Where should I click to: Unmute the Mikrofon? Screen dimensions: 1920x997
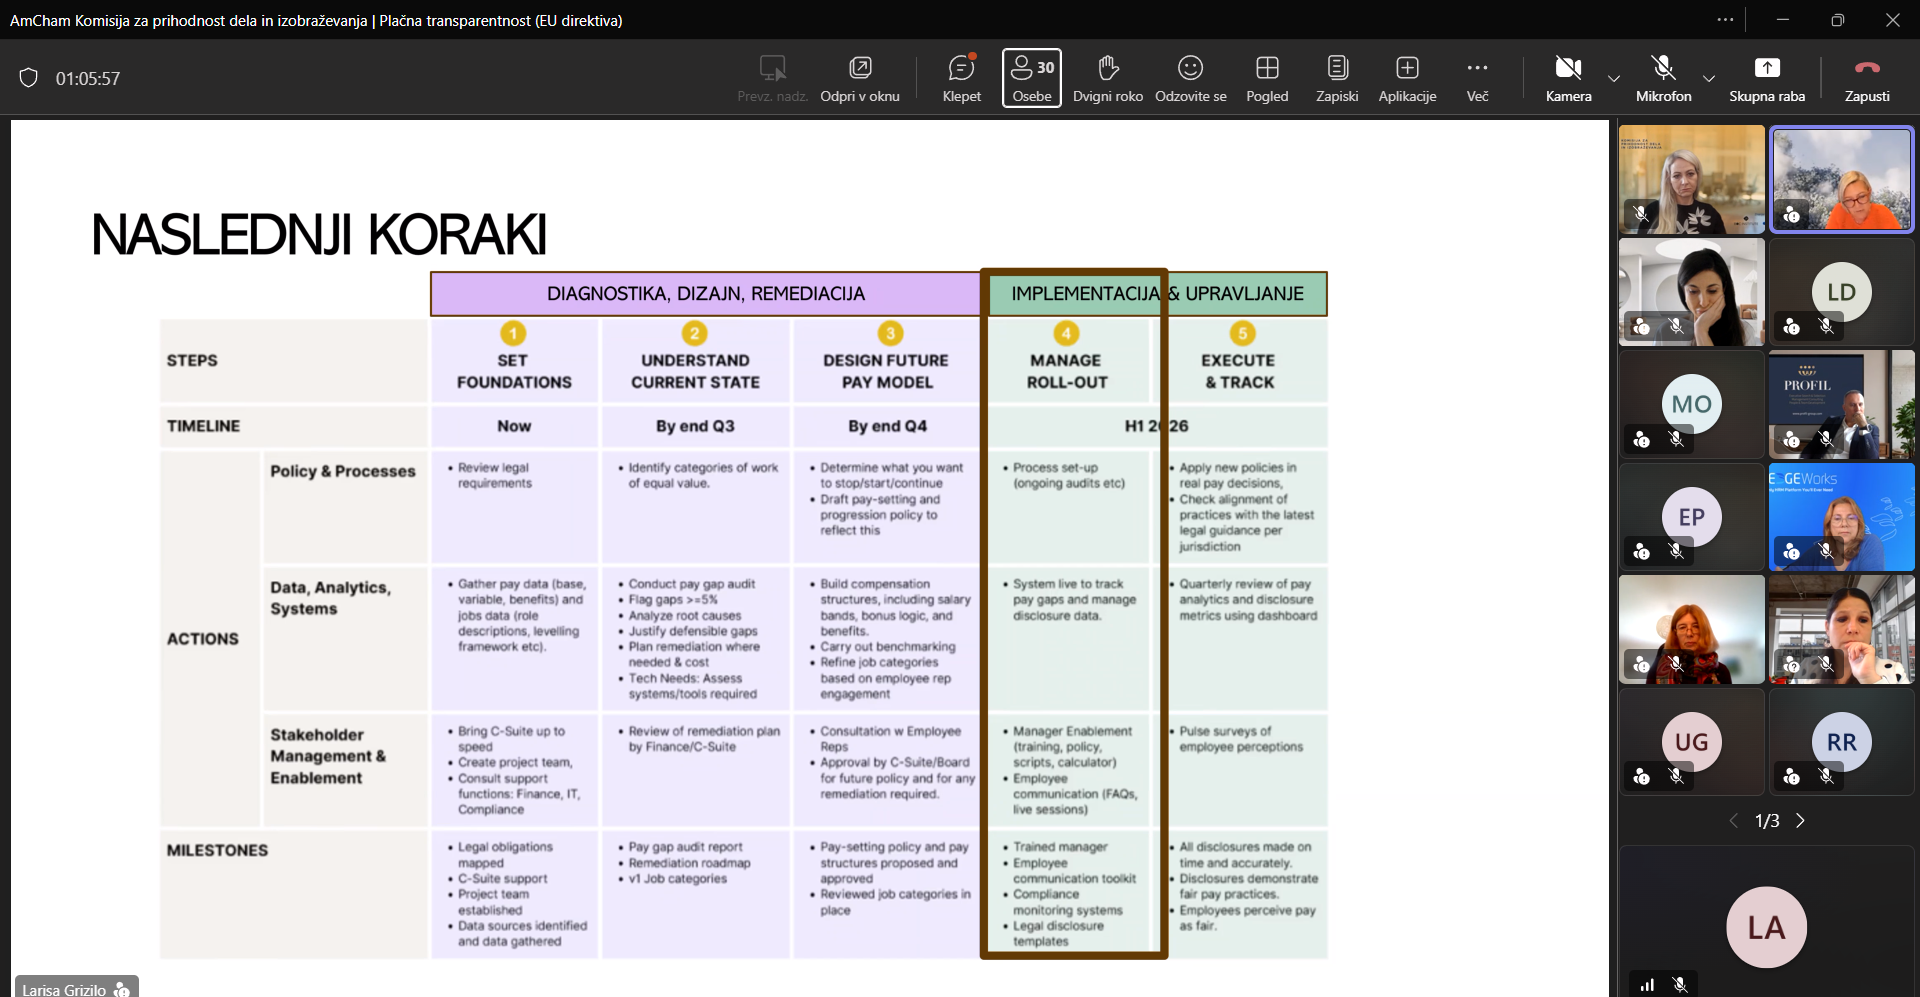coord(1663,78)
